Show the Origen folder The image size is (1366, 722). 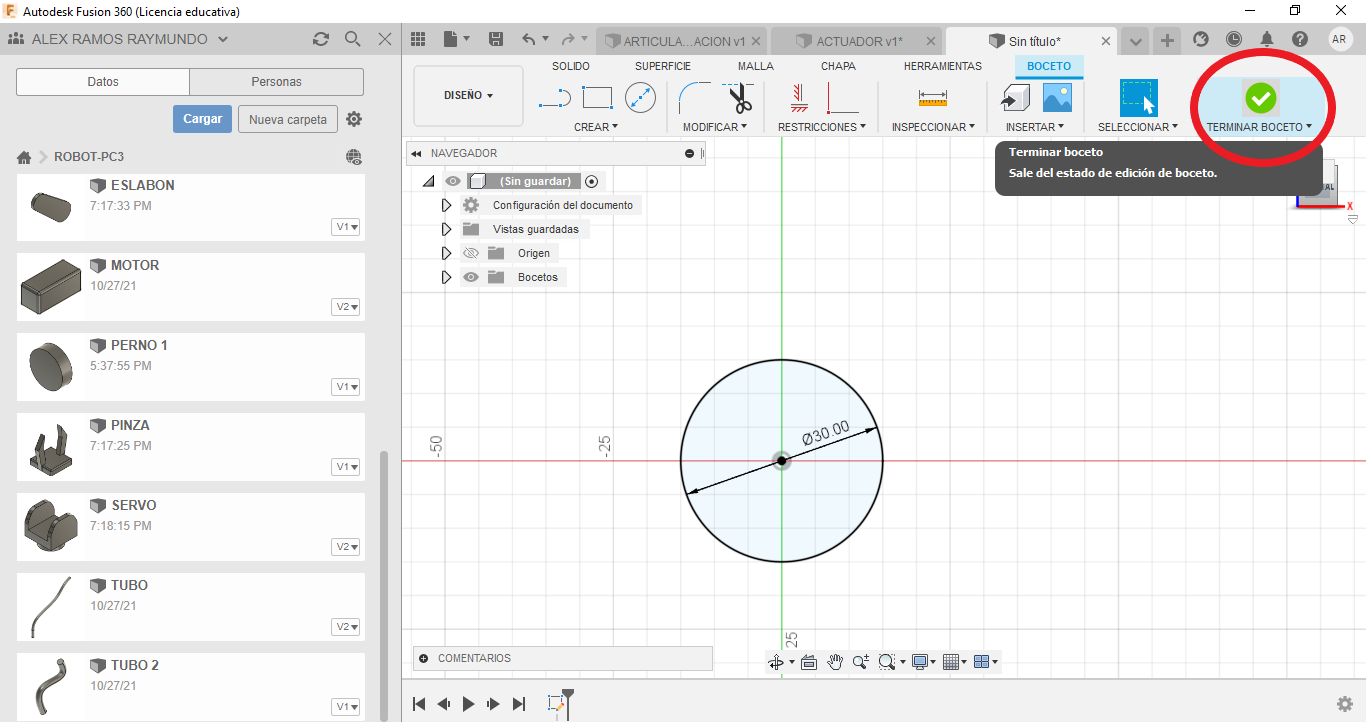(471, 253)
